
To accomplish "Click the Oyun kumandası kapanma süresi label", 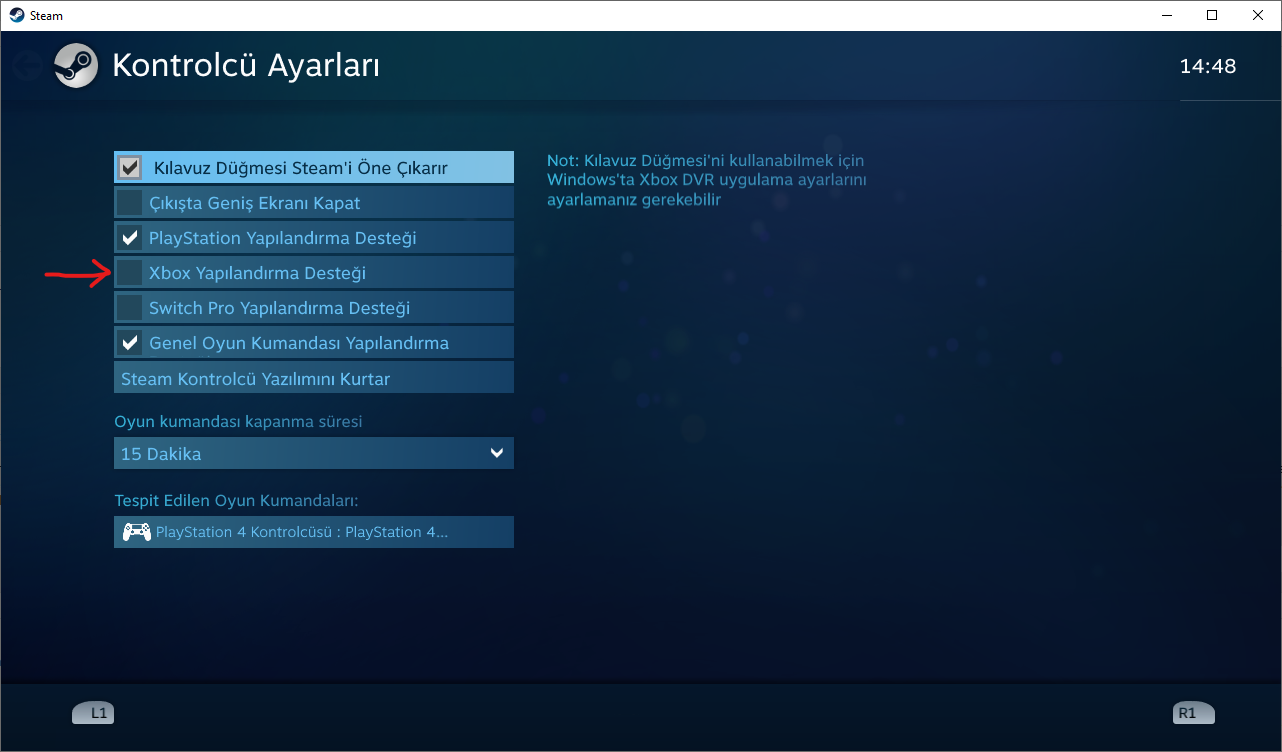I will click(238, 421).
